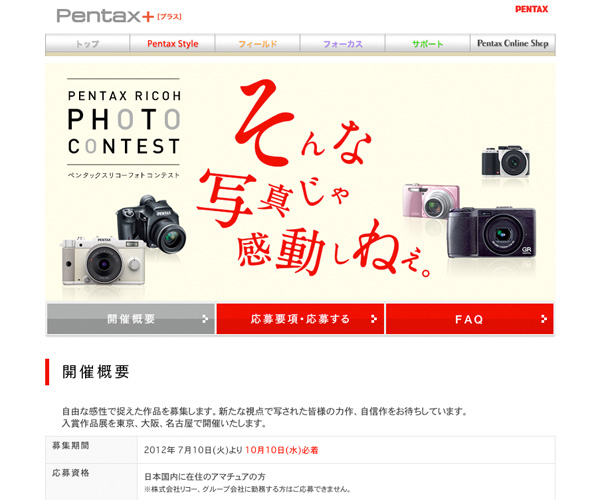Click the red 応募要項・応募する button

[x=300, y=319]
